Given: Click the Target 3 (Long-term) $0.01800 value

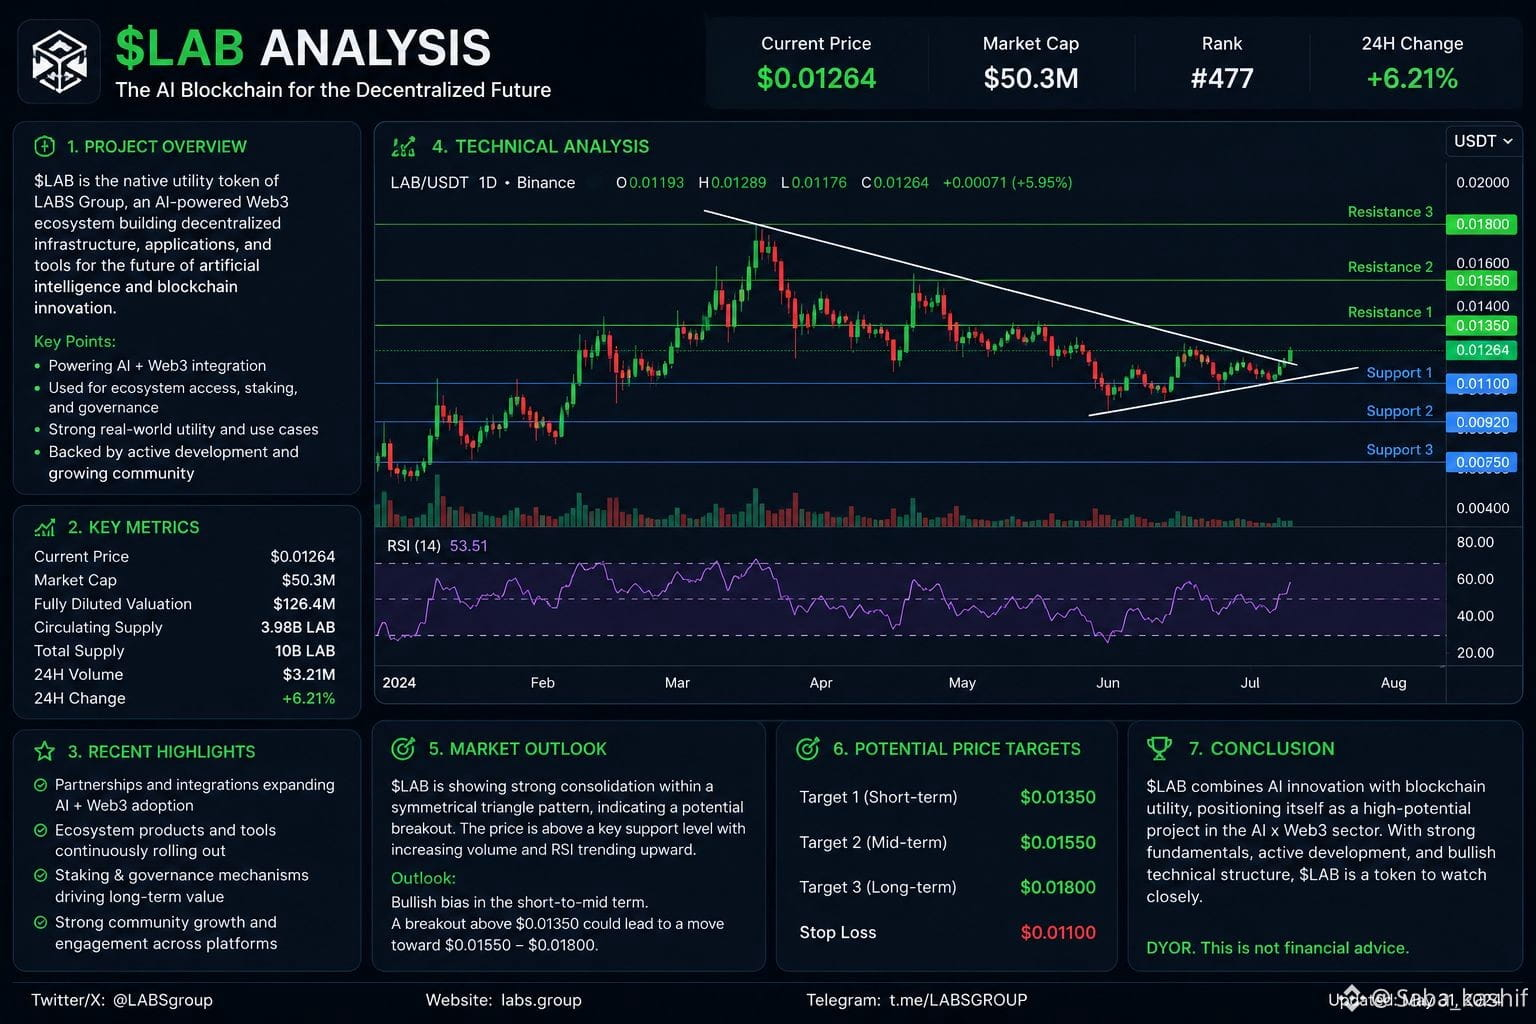Looking at the screenshot, I should 1058,887.
